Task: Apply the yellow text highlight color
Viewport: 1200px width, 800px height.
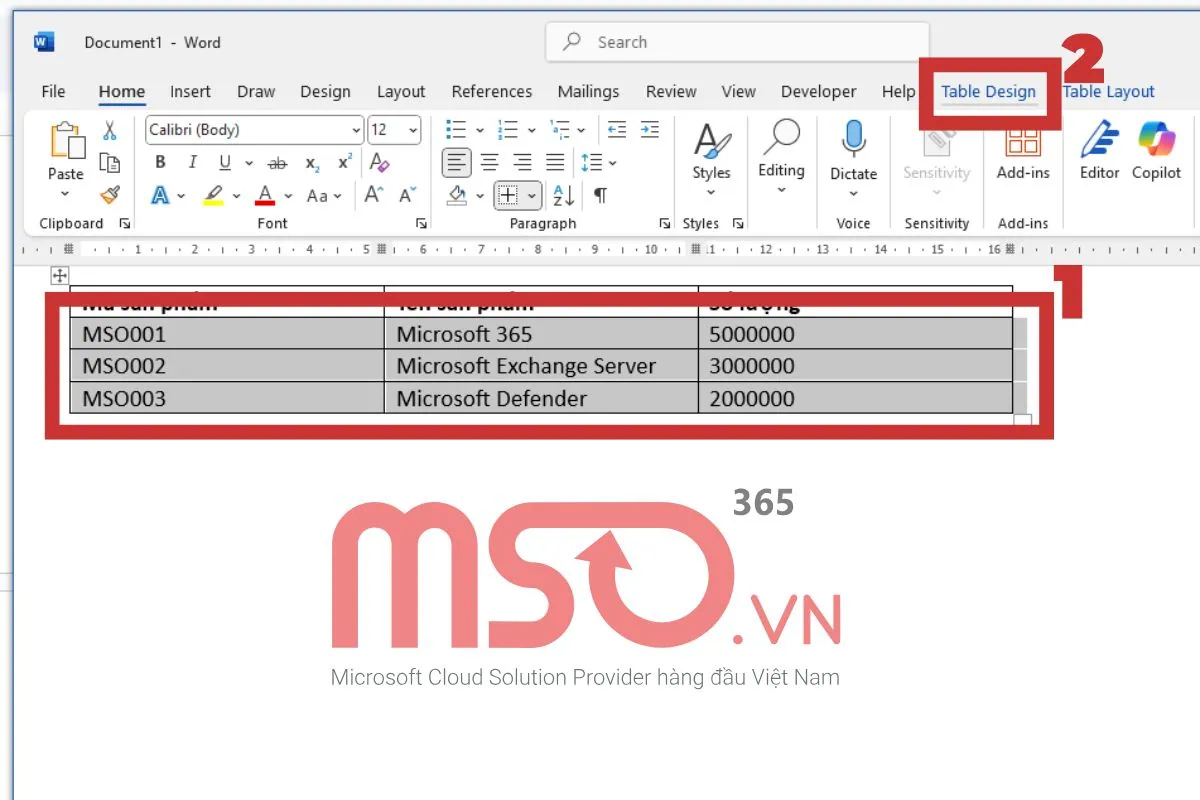Action: point(213,195)
